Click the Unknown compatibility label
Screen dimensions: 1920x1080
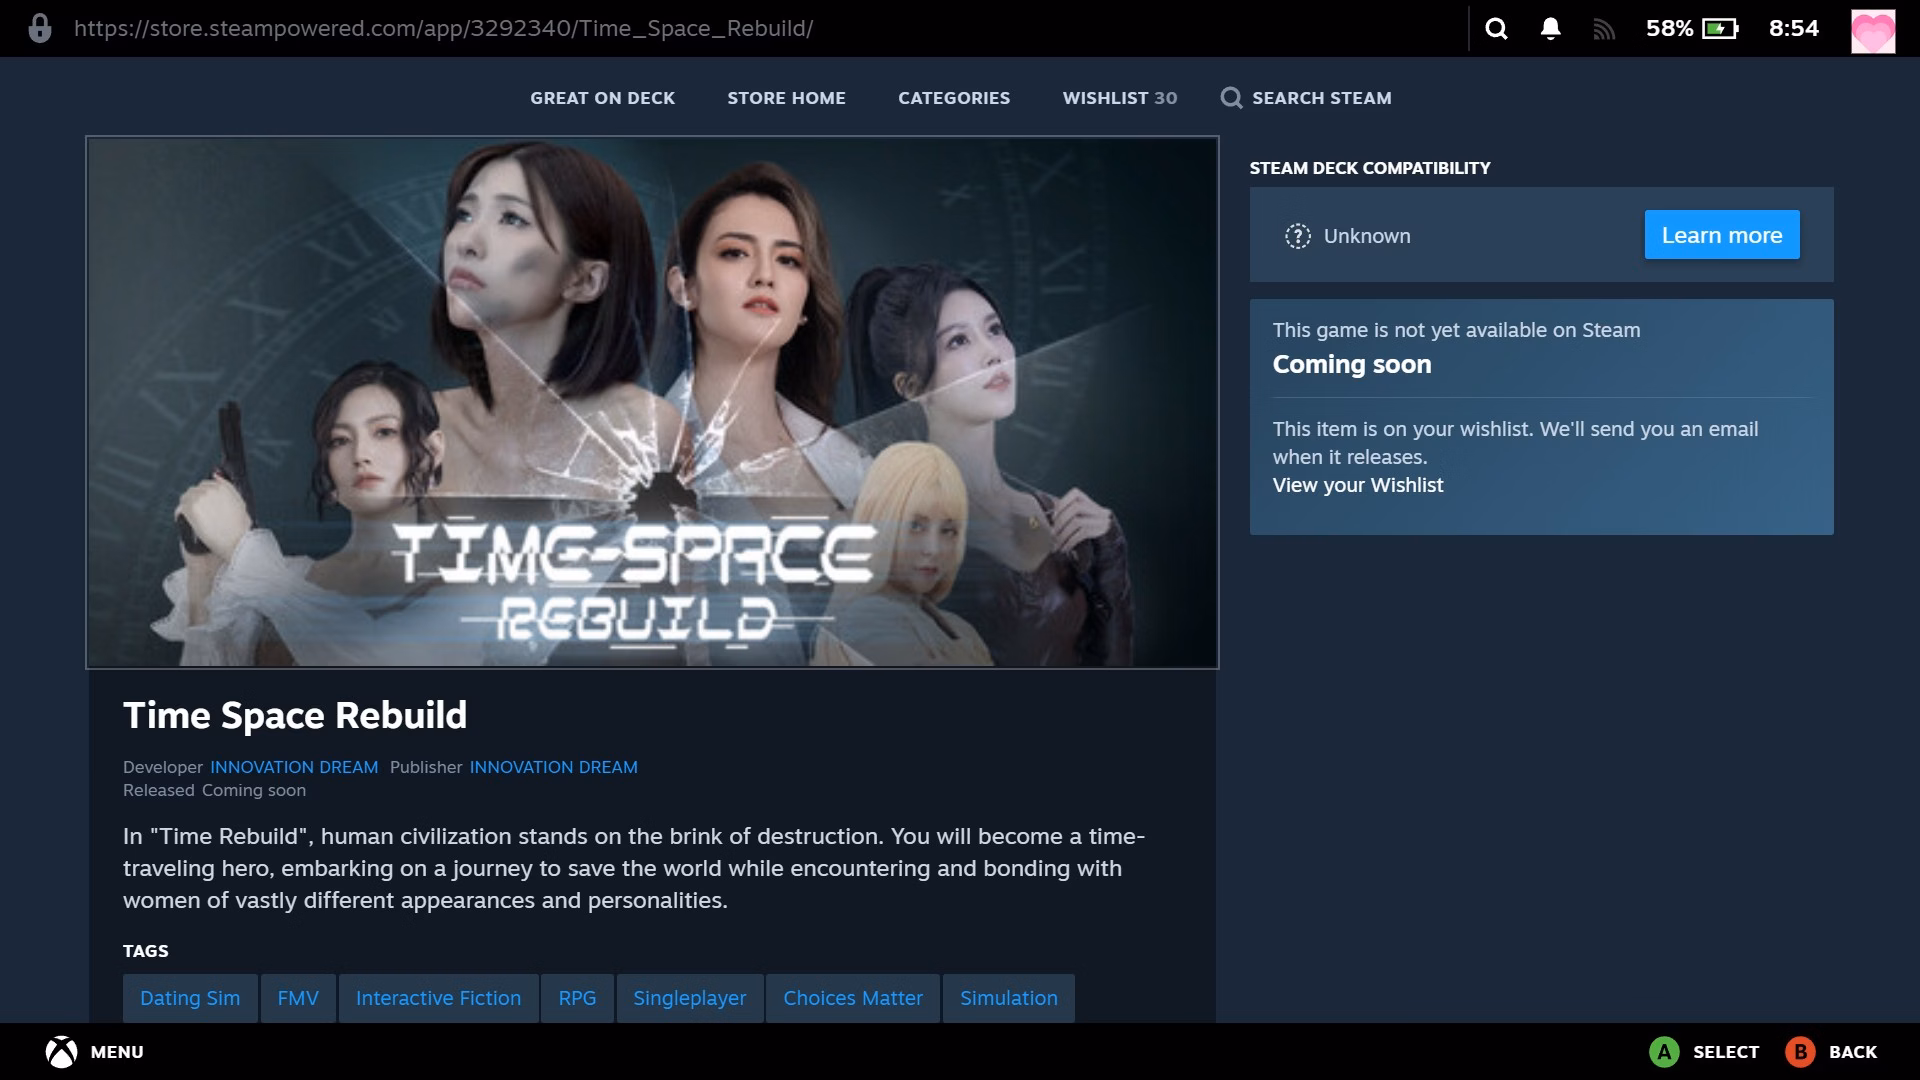1367,236
